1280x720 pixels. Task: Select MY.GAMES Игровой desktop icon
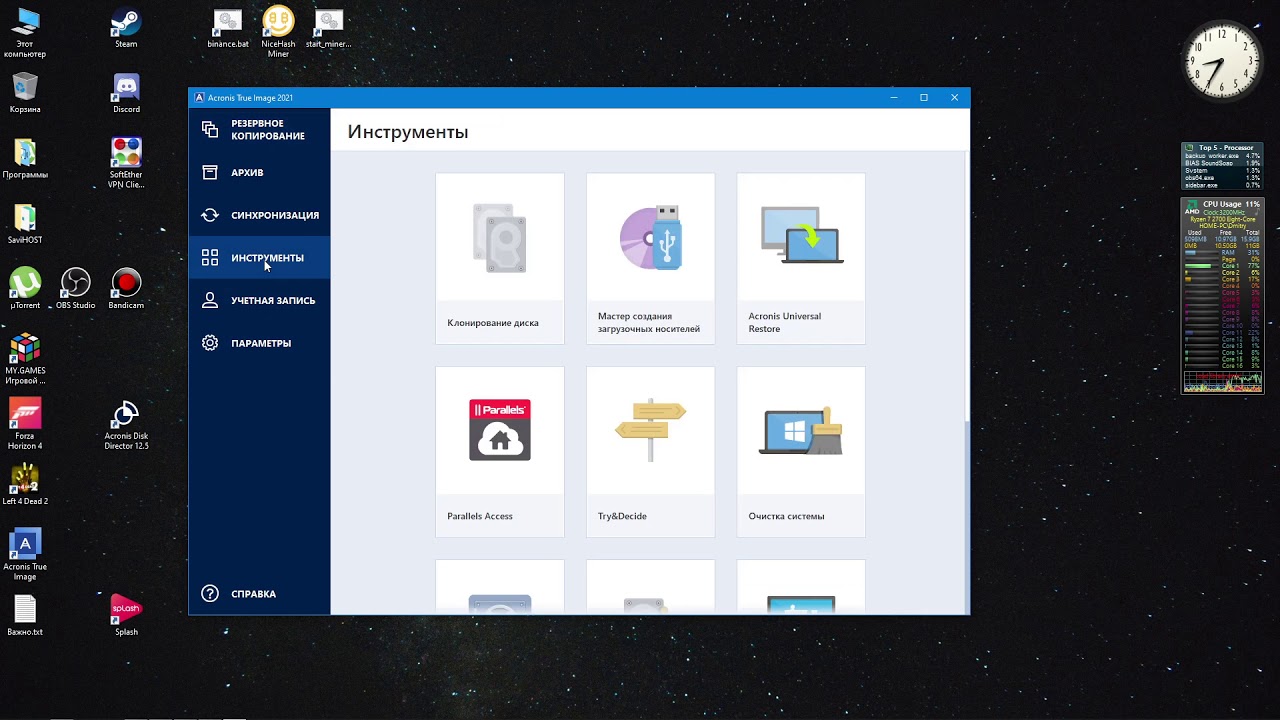25,360
